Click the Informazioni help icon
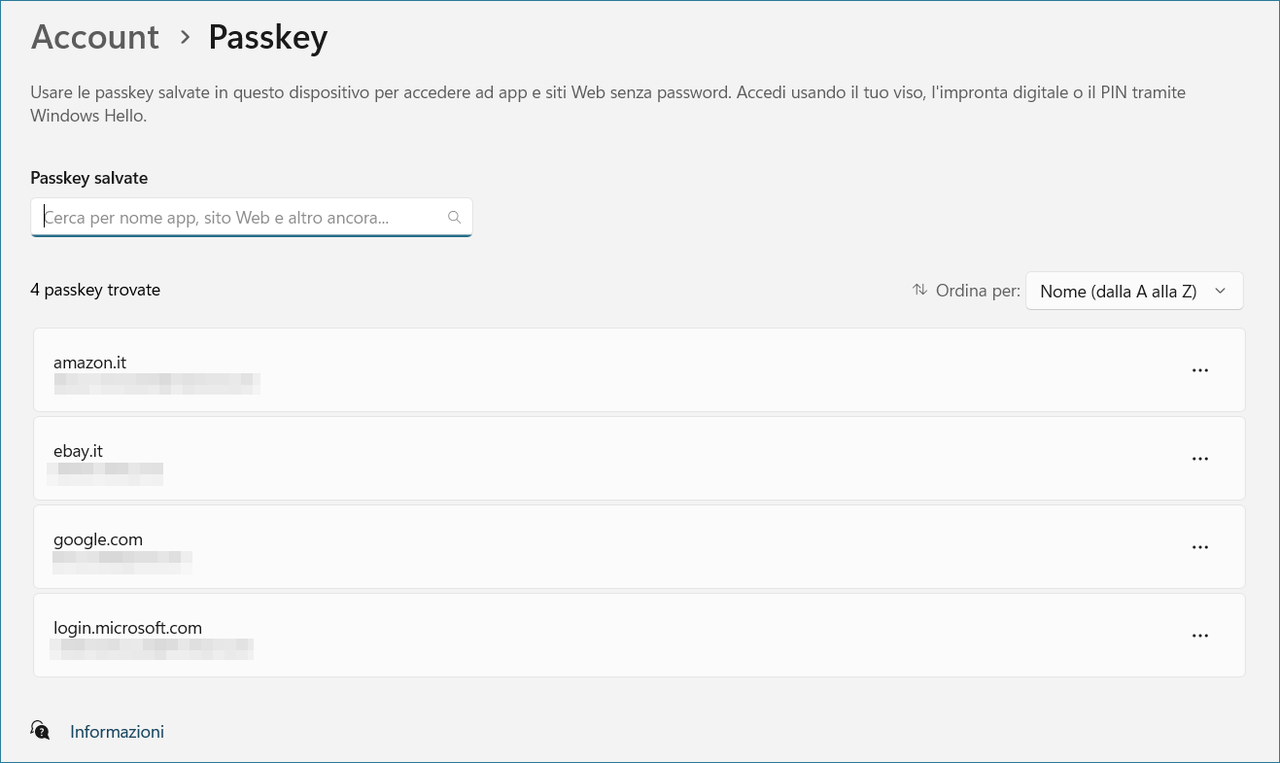The width and height of the screenshot is (1280, 763). tap(40, 731)
